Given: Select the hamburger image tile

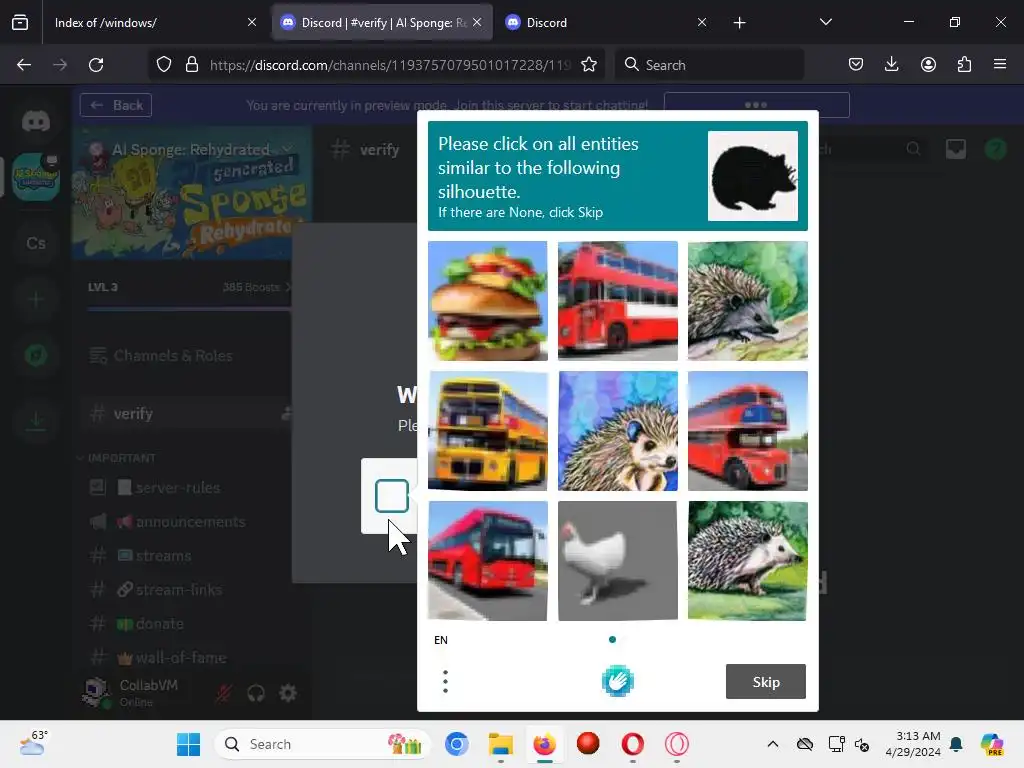Looking at the screenshot, I should [x=487, y=301].
